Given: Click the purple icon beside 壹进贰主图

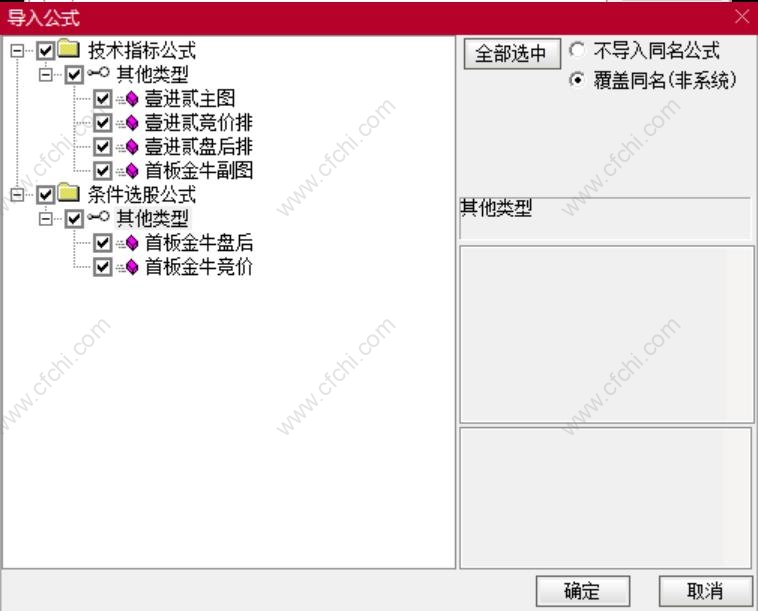Looking at the screenshot, I should [x=128, y=99].
